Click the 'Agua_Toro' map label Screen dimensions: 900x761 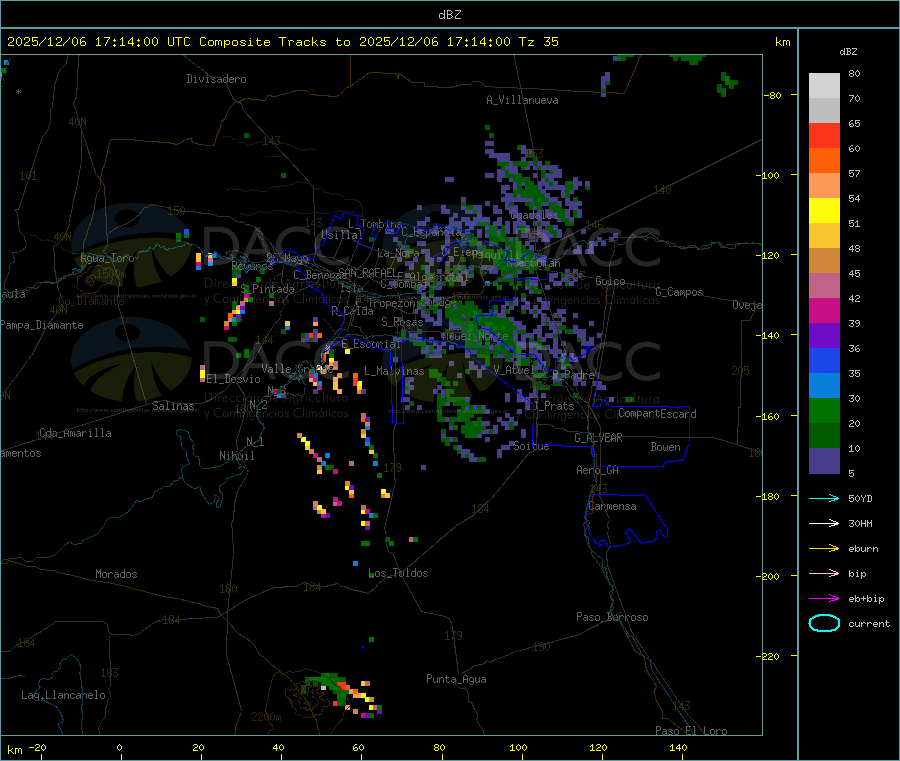pos(107,258)
